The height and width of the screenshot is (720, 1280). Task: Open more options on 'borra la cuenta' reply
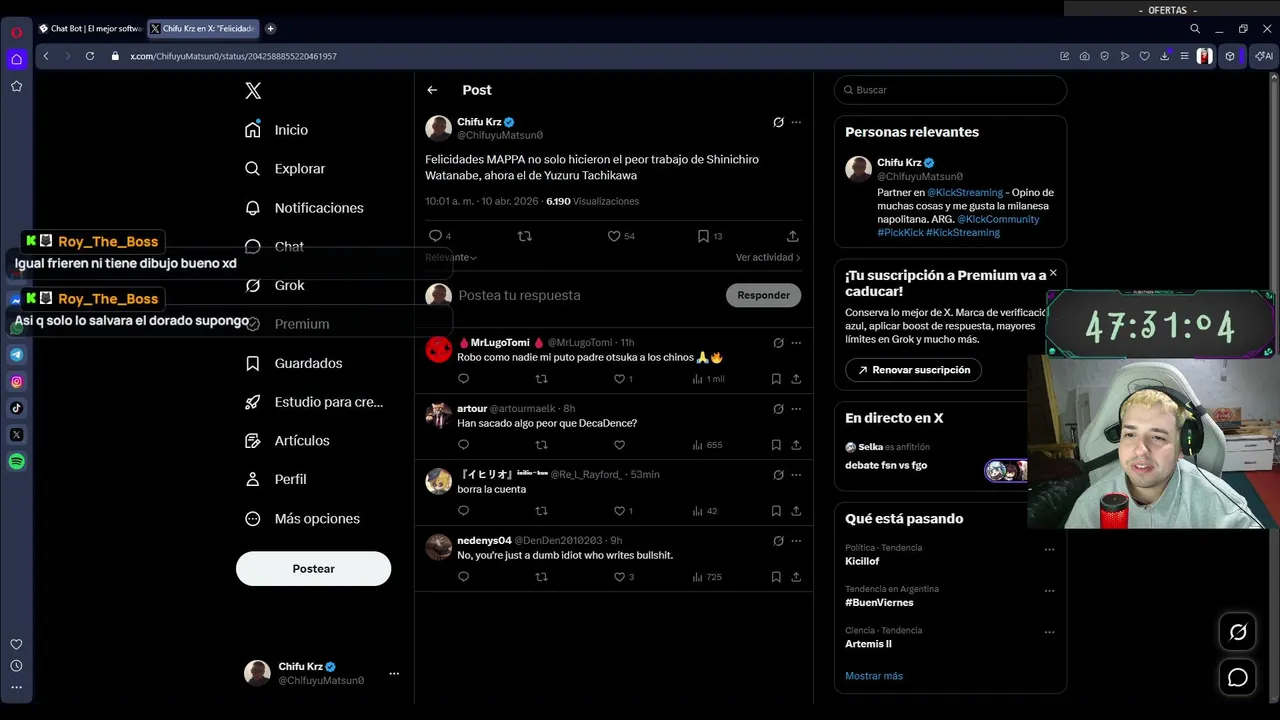point(796,475)
